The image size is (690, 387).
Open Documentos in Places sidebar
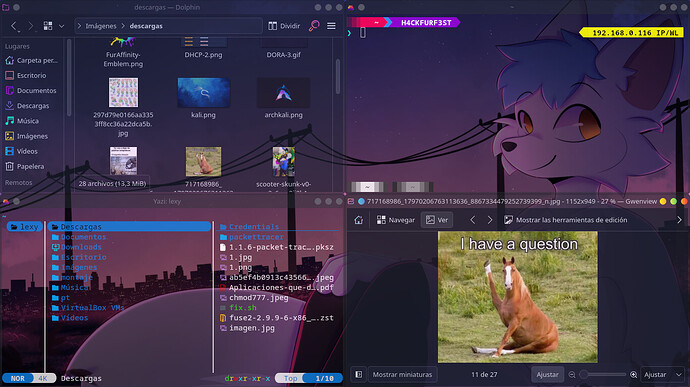point(32,90)
